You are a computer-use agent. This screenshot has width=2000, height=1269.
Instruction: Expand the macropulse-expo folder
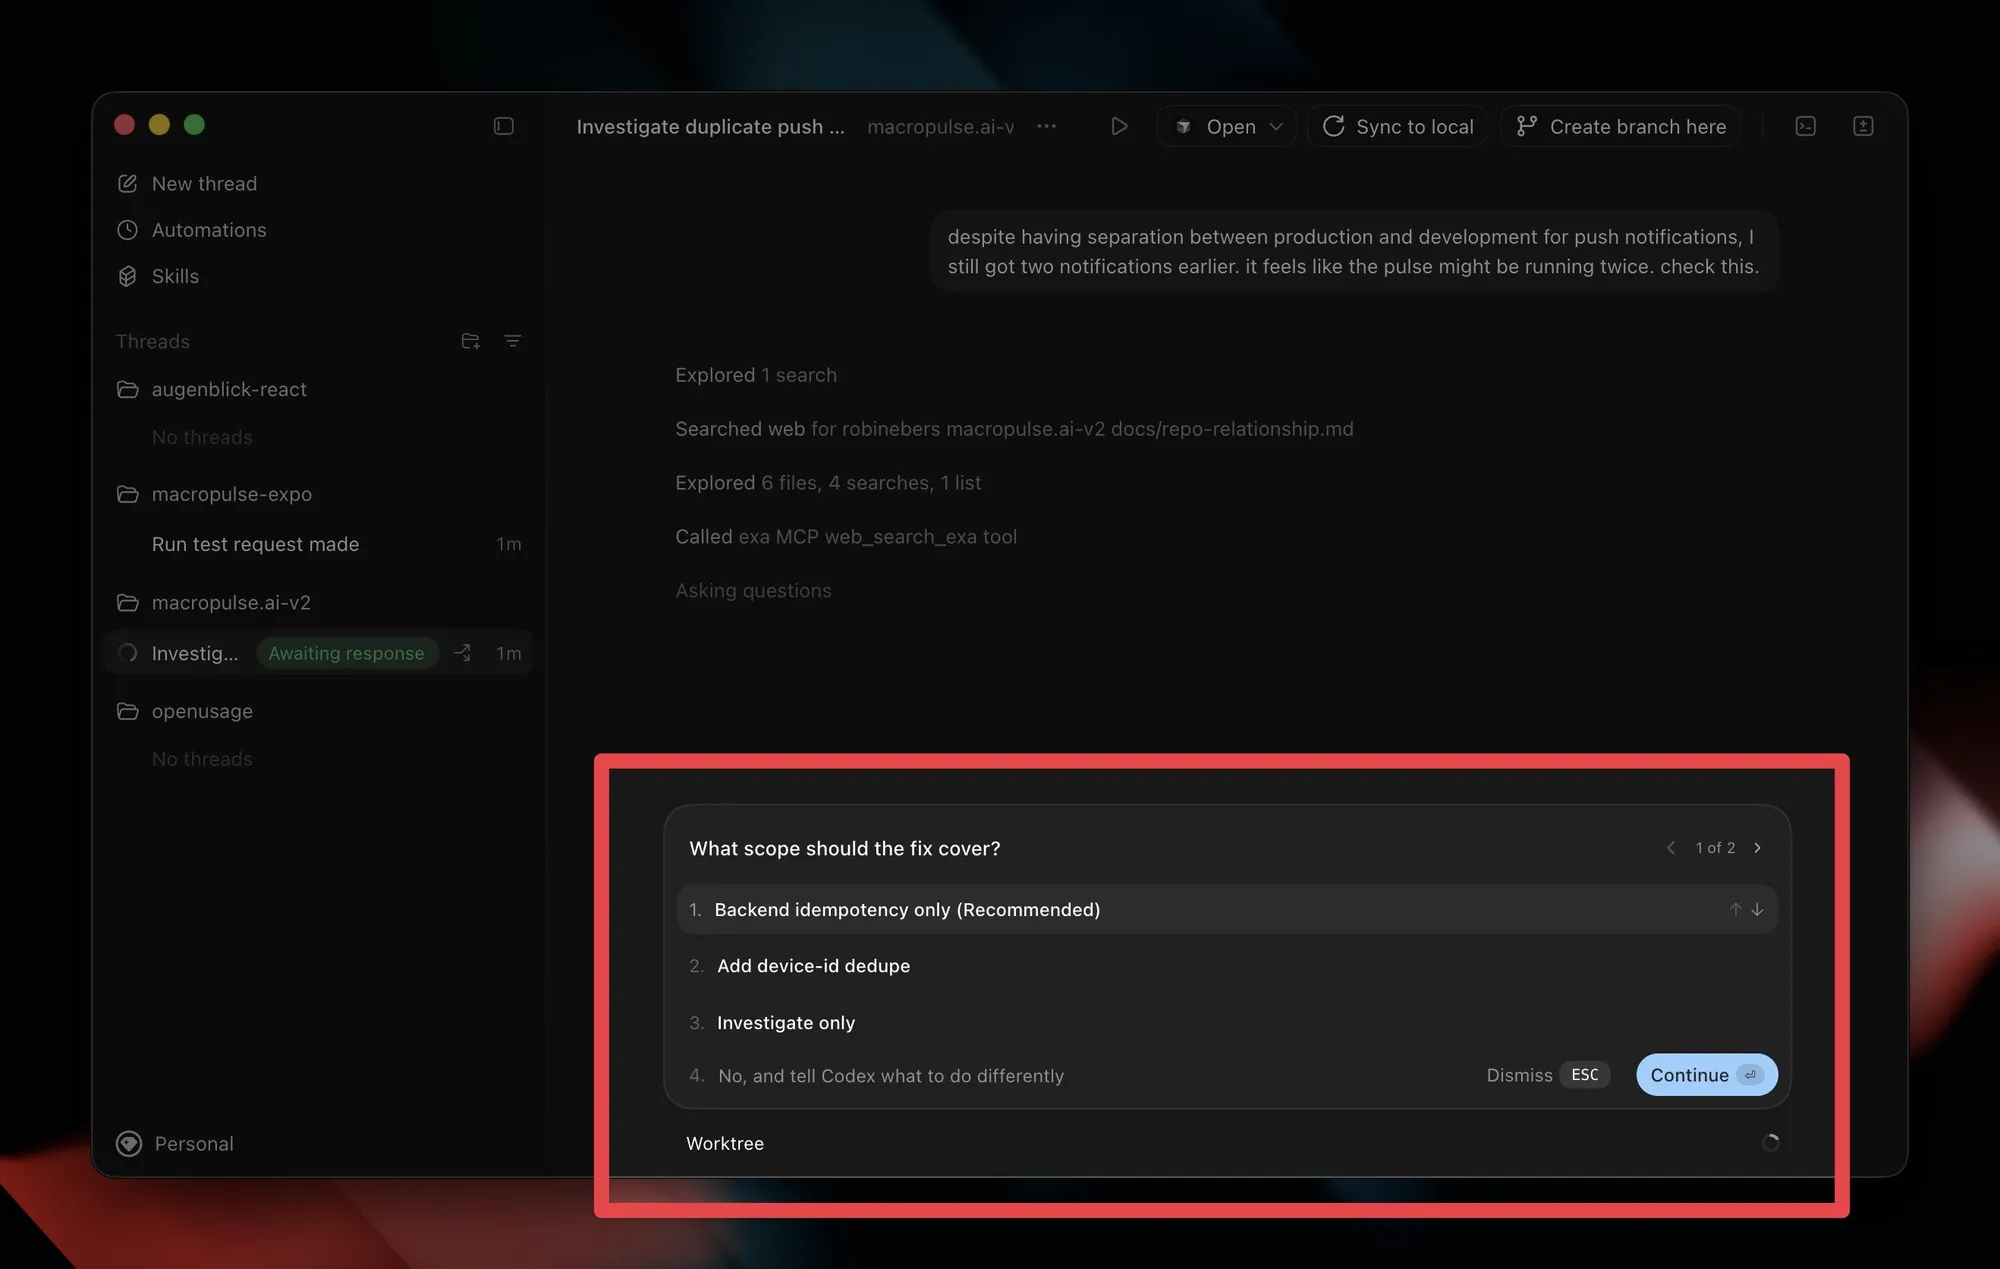pos(232,494)
